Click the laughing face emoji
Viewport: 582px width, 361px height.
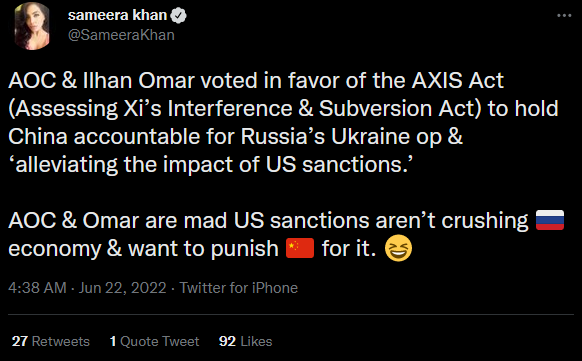tap(398, 248)
